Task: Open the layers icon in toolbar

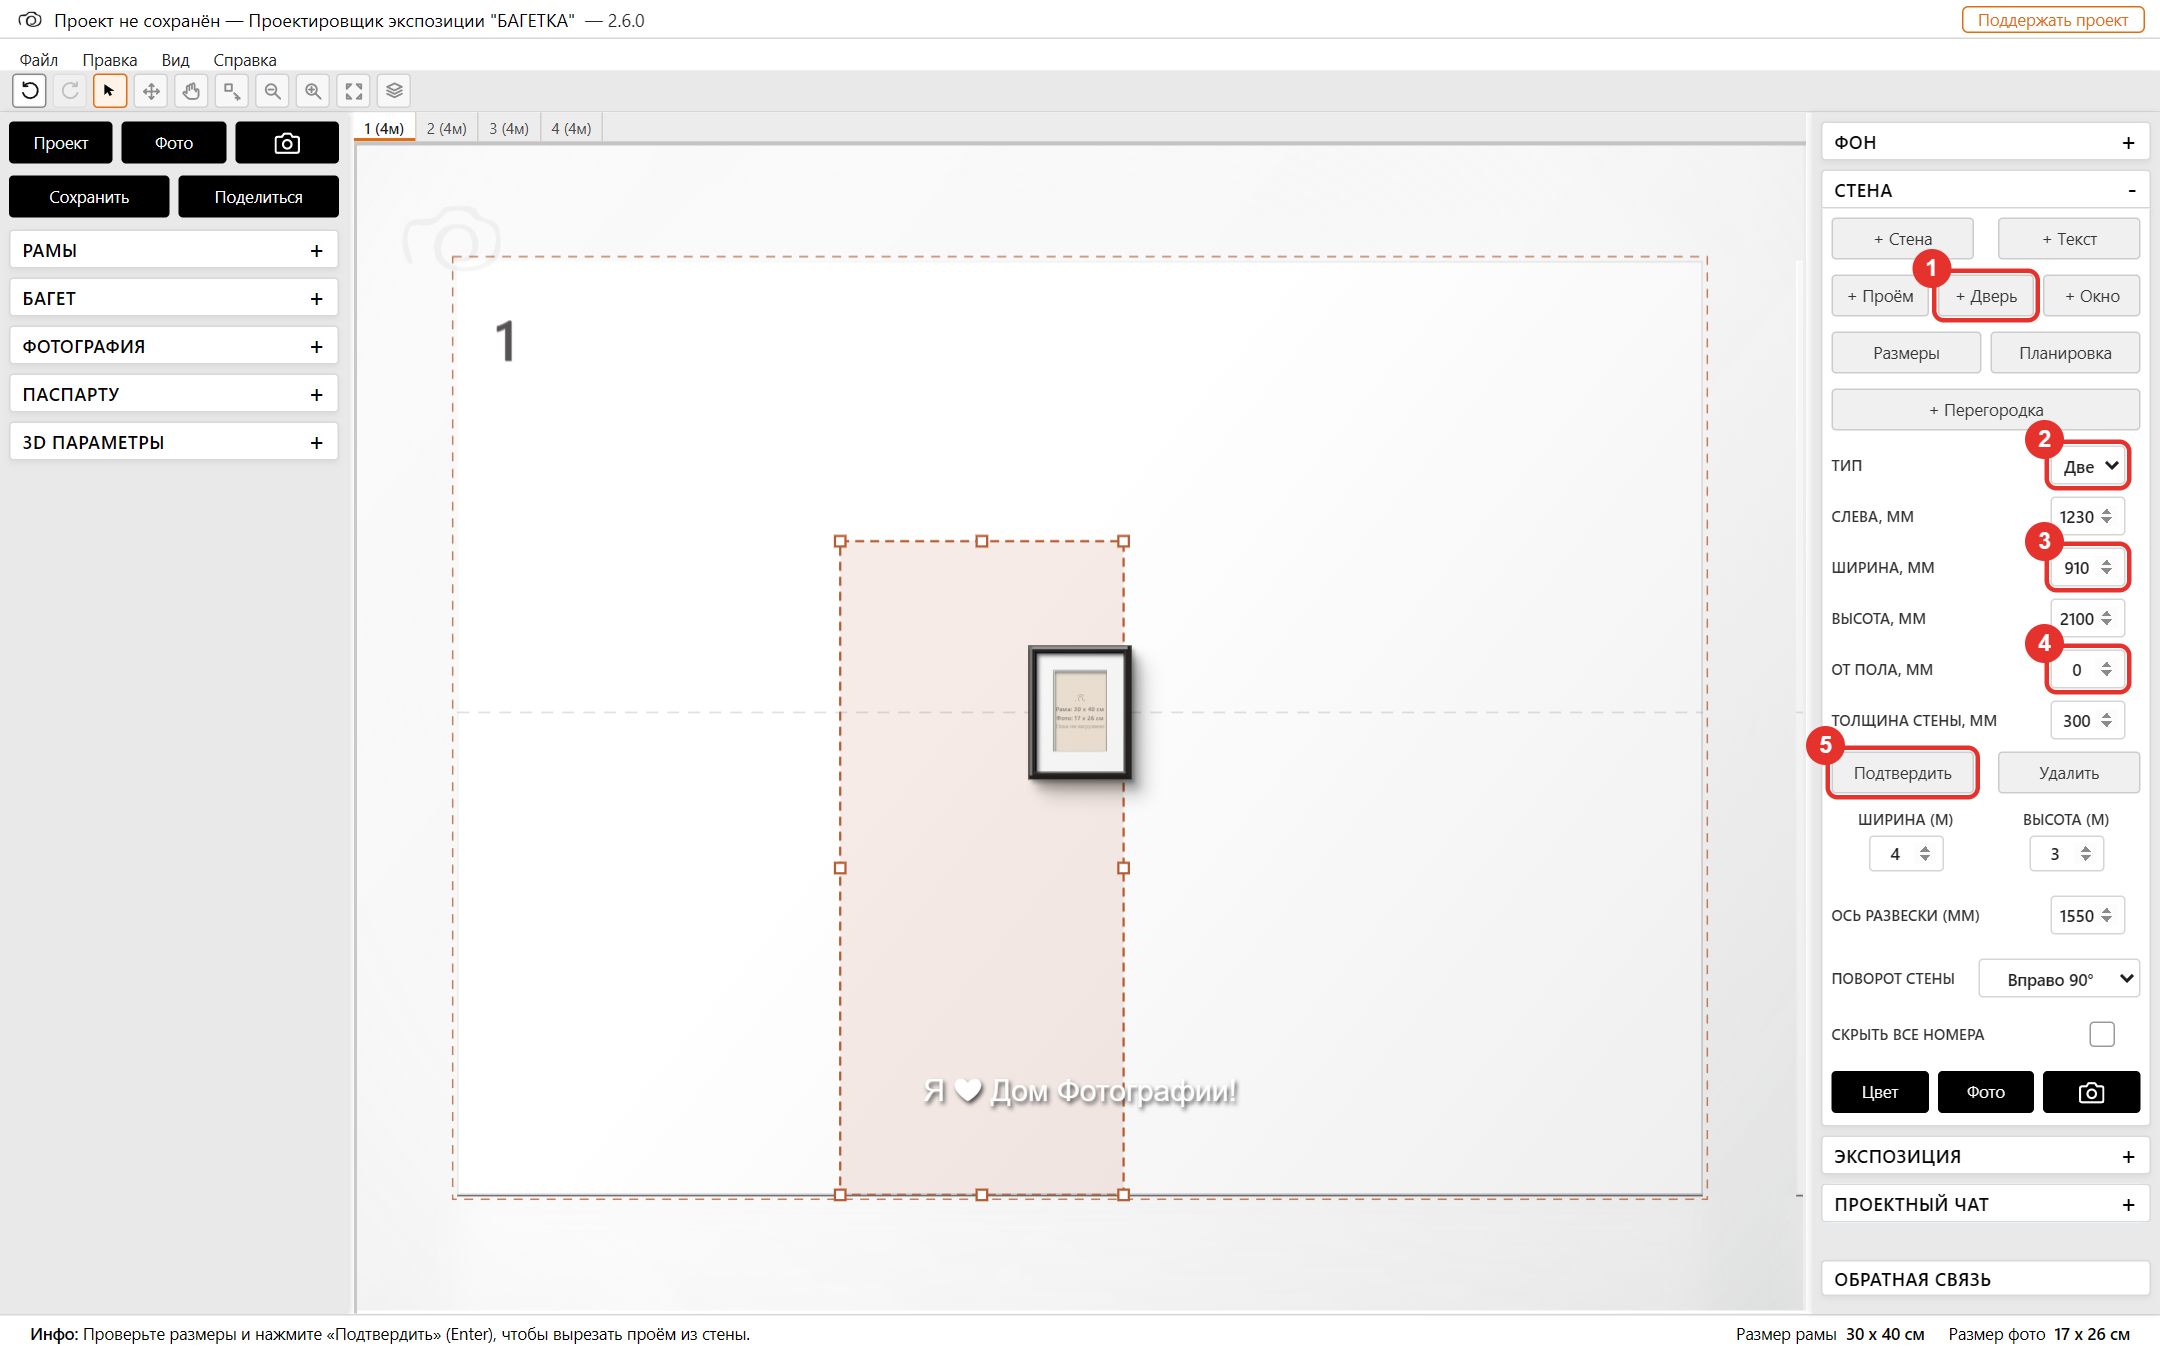Action: (x=394, y=91)
